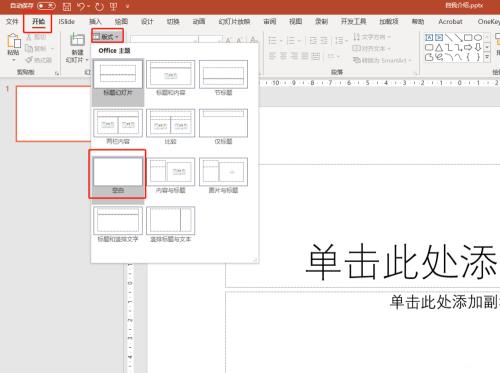Image resolution: width=500 pixels, height=373 pixels.
Task: Click the Paste clipboard icon
Action: point(13,41)
